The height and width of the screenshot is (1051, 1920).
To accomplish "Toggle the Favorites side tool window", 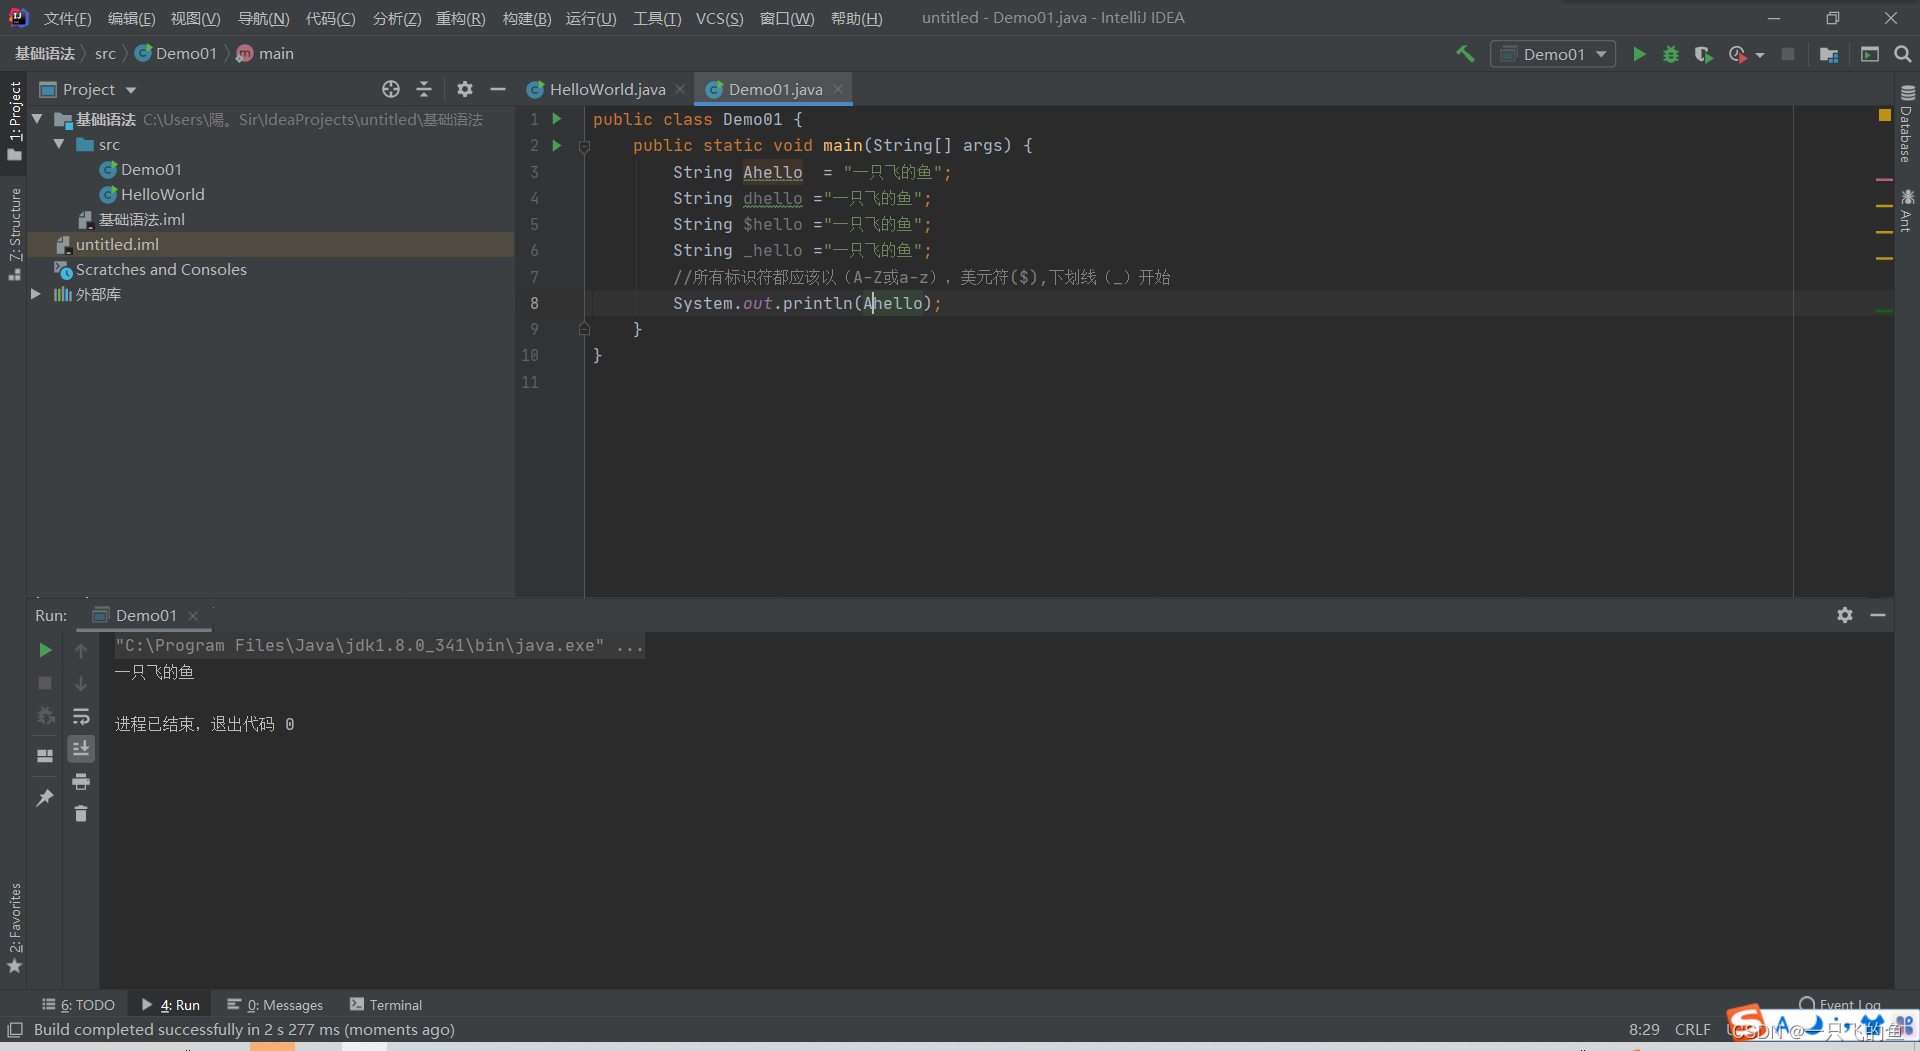I will point(15,927).
